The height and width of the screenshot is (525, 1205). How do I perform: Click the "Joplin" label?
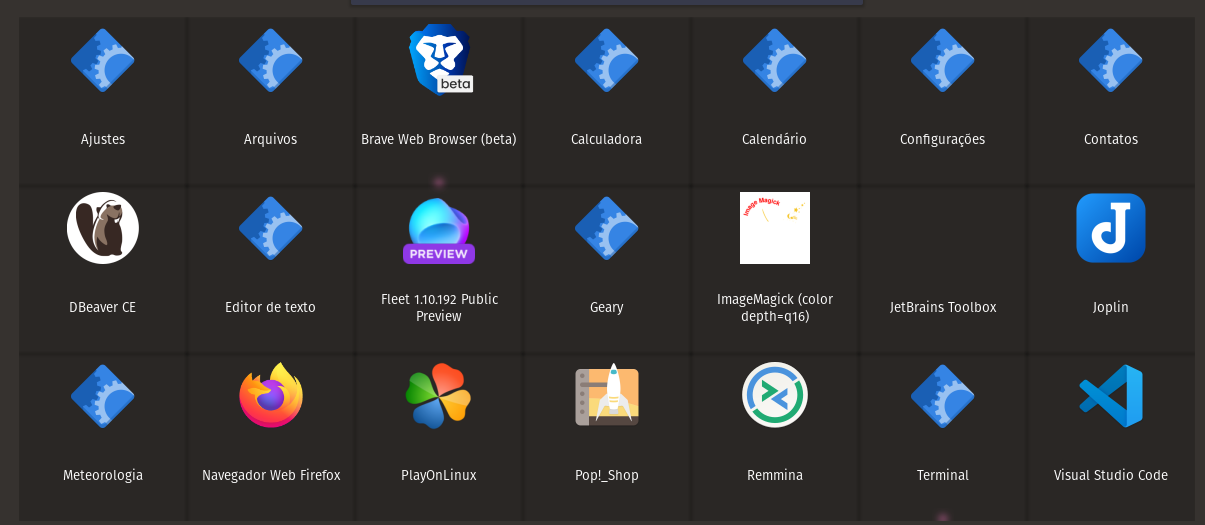pyautogui.click(x=1111, y=307)
